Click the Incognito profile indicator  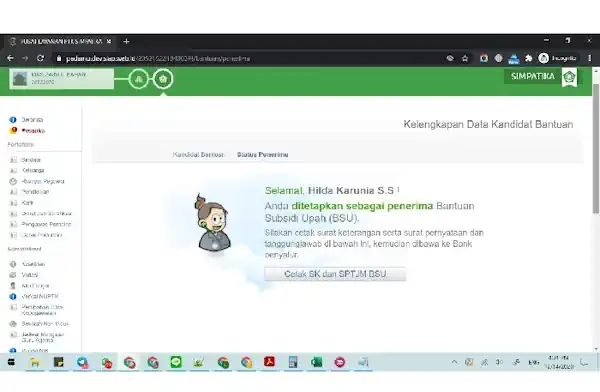tap(558, 58)
